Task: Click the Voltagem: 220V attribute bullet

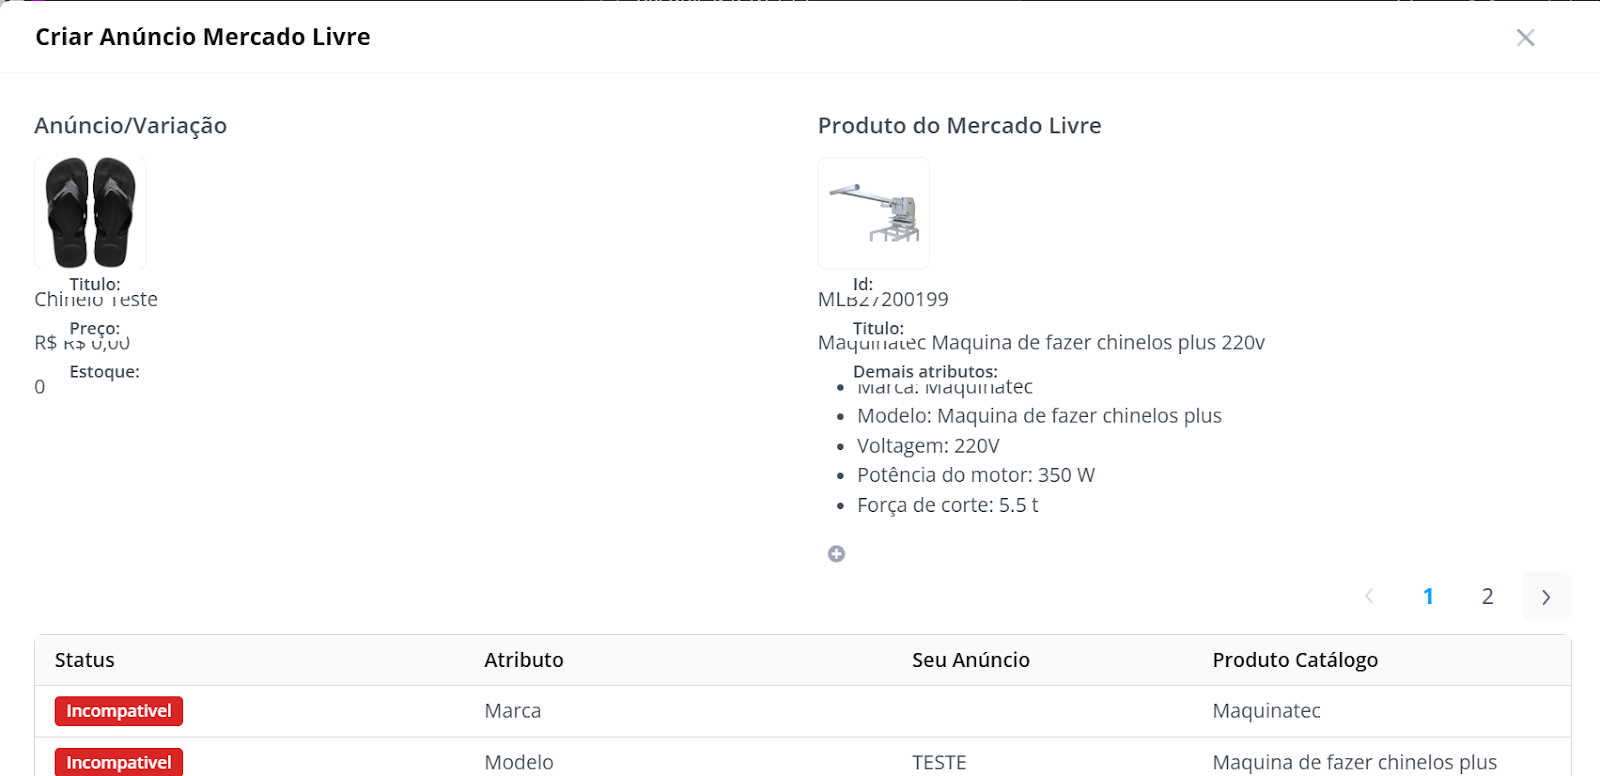Action: pyautogui.click(x=928, y=446)
